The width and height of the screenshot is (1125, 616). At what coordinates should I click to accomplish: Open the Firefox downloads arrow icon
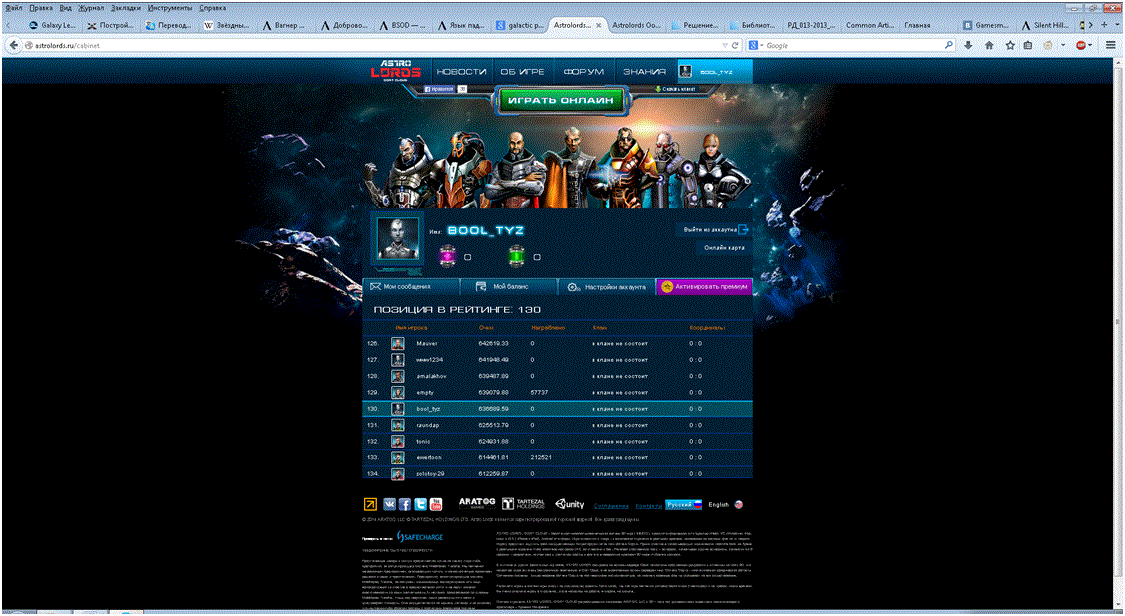[968, 45]
